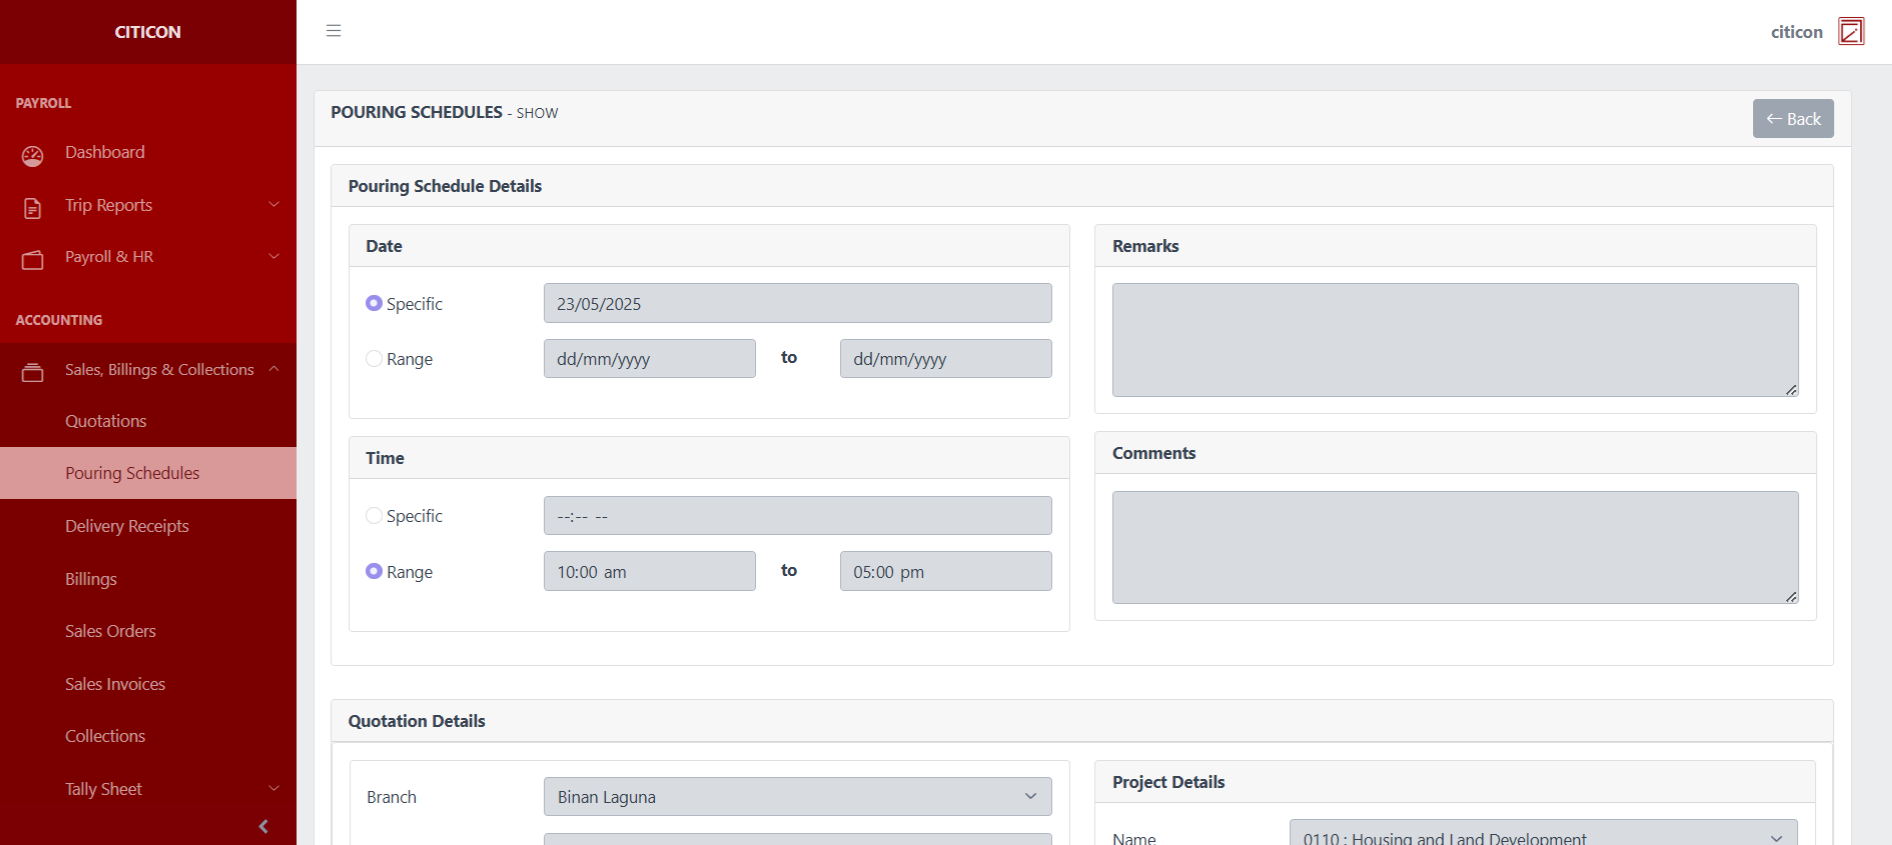Open the Delivery Receipts menu item
This screenshot has height=845, width=1892.
(127, 526)
